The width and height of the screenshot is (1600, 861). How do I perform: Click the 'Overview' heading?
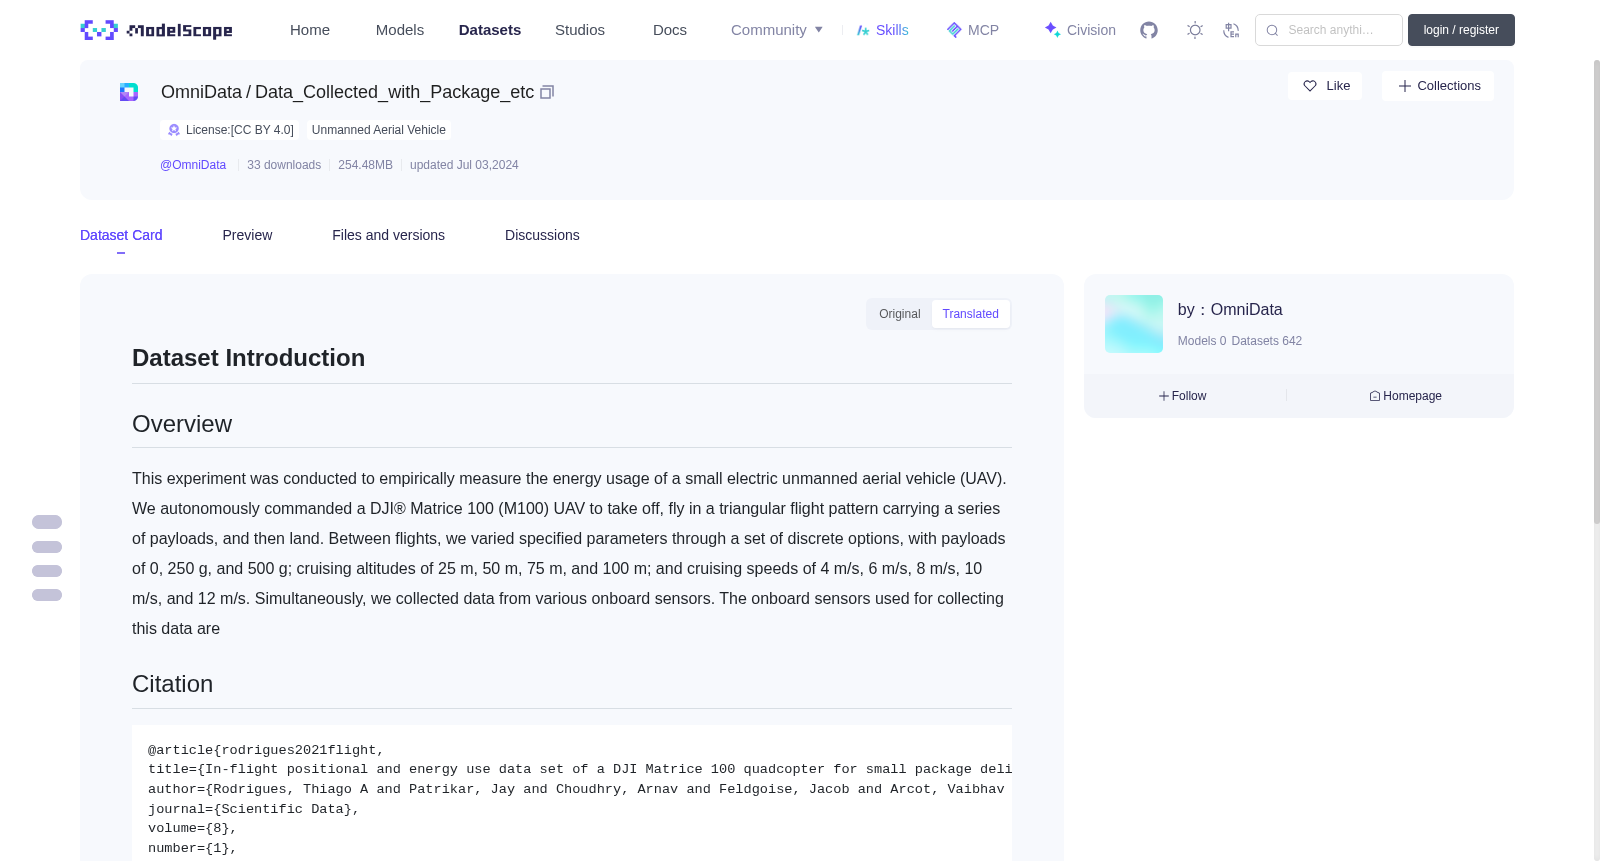click(x=182, y=424)
